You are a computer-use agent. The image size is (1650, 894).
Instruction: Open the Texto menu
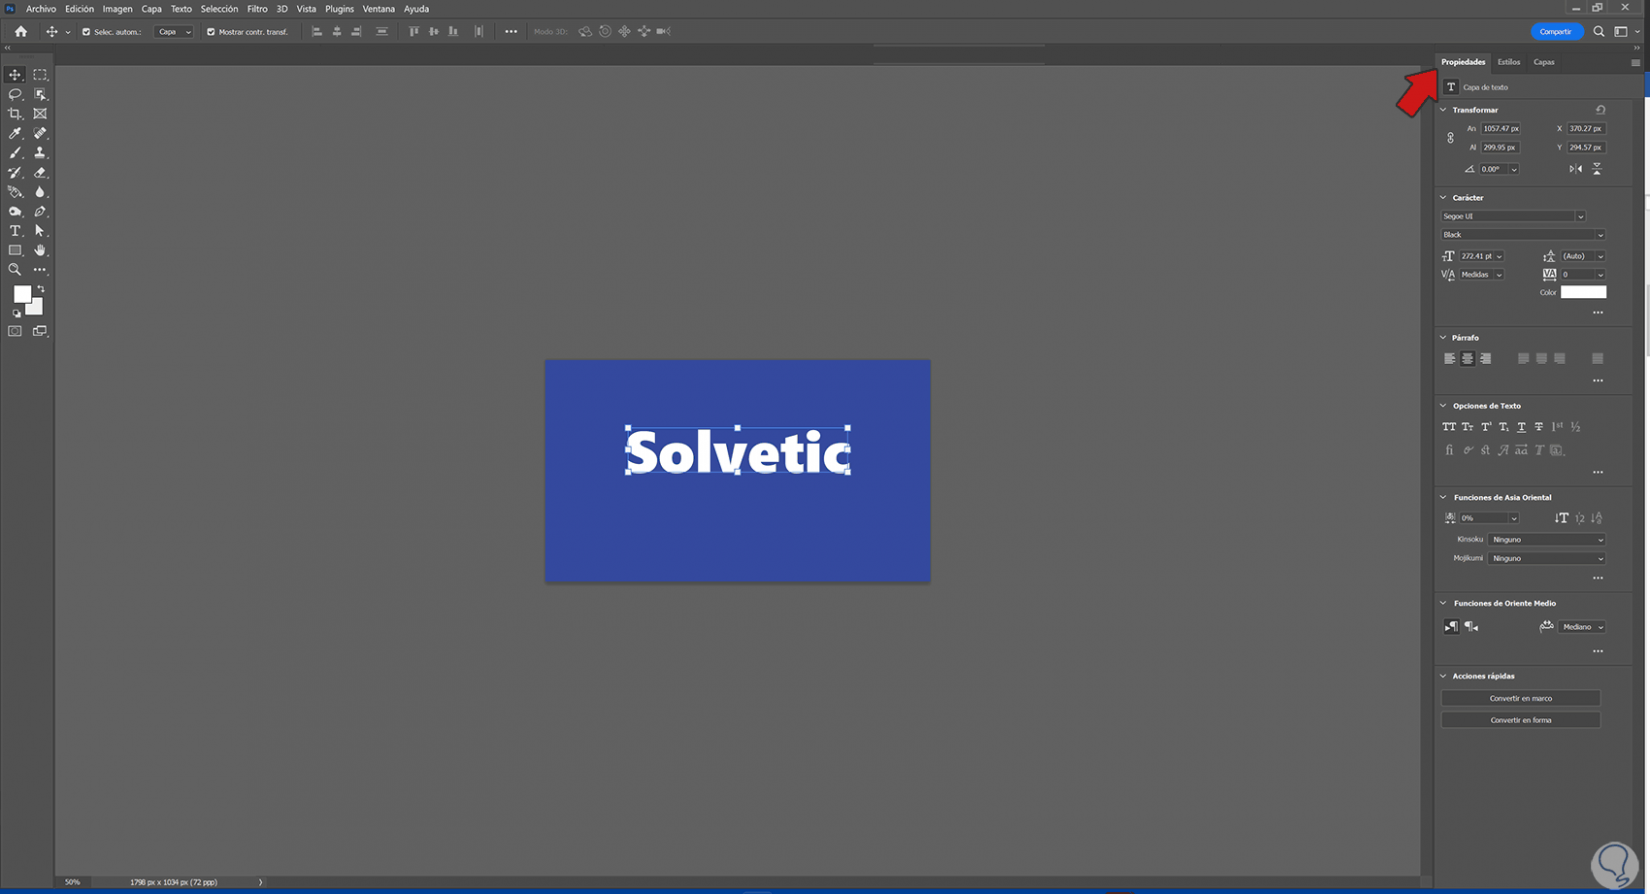pyautogui.click(x=181, y=9)
